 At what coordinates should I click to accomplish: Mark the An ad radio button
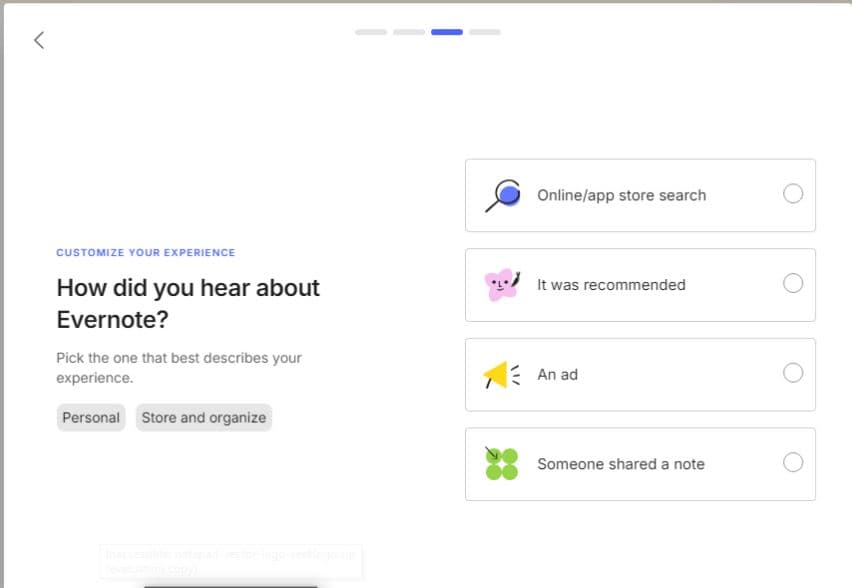point(792,373)
